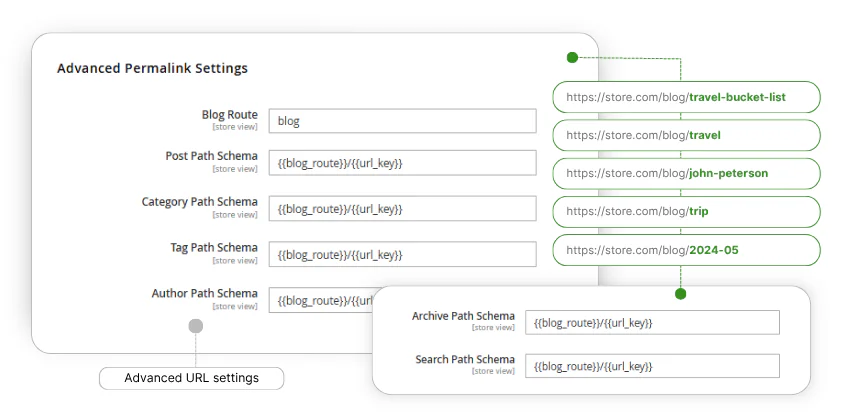The height and width of the screenshot is (420, 850).
Task: Open the travel-bucket-list blog URL
Action: 686,97
